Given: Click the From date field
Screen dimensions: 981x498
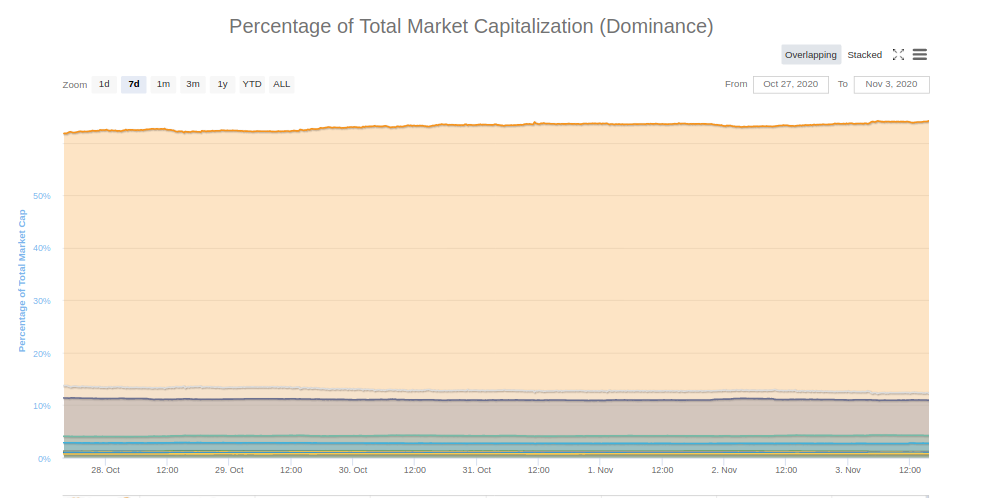Looking at the screenshot, I should 791,84.
